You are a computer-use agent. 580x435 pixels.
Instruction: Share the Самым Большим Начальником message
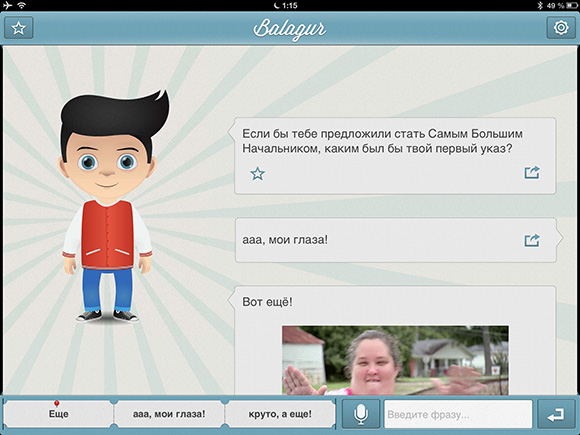(532, 172)
